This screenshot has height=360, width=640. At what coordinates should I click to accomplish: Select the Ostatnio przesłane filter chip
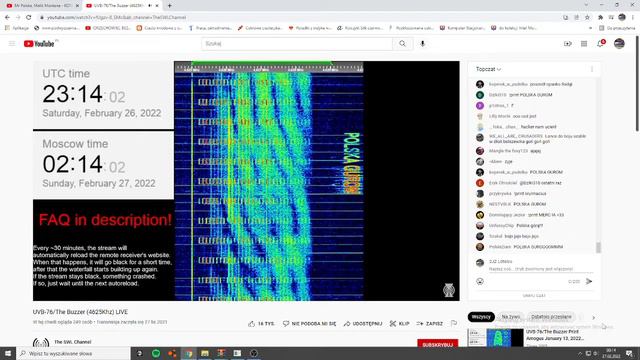[551, 317]
